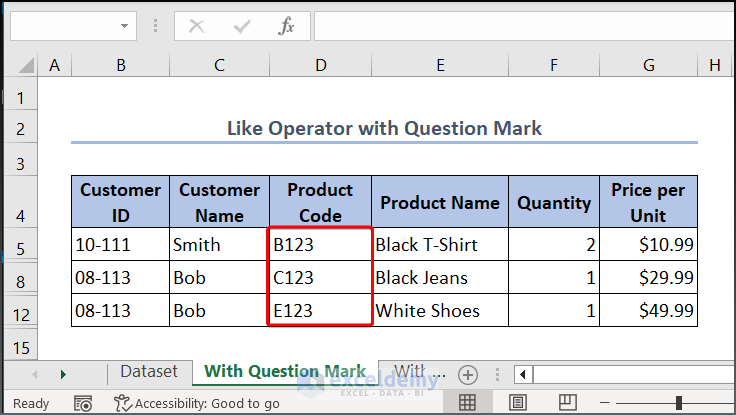Click the Enter checkmark icon in formula bar
This screenshot has width=736, height=415.
click(241, 26)
